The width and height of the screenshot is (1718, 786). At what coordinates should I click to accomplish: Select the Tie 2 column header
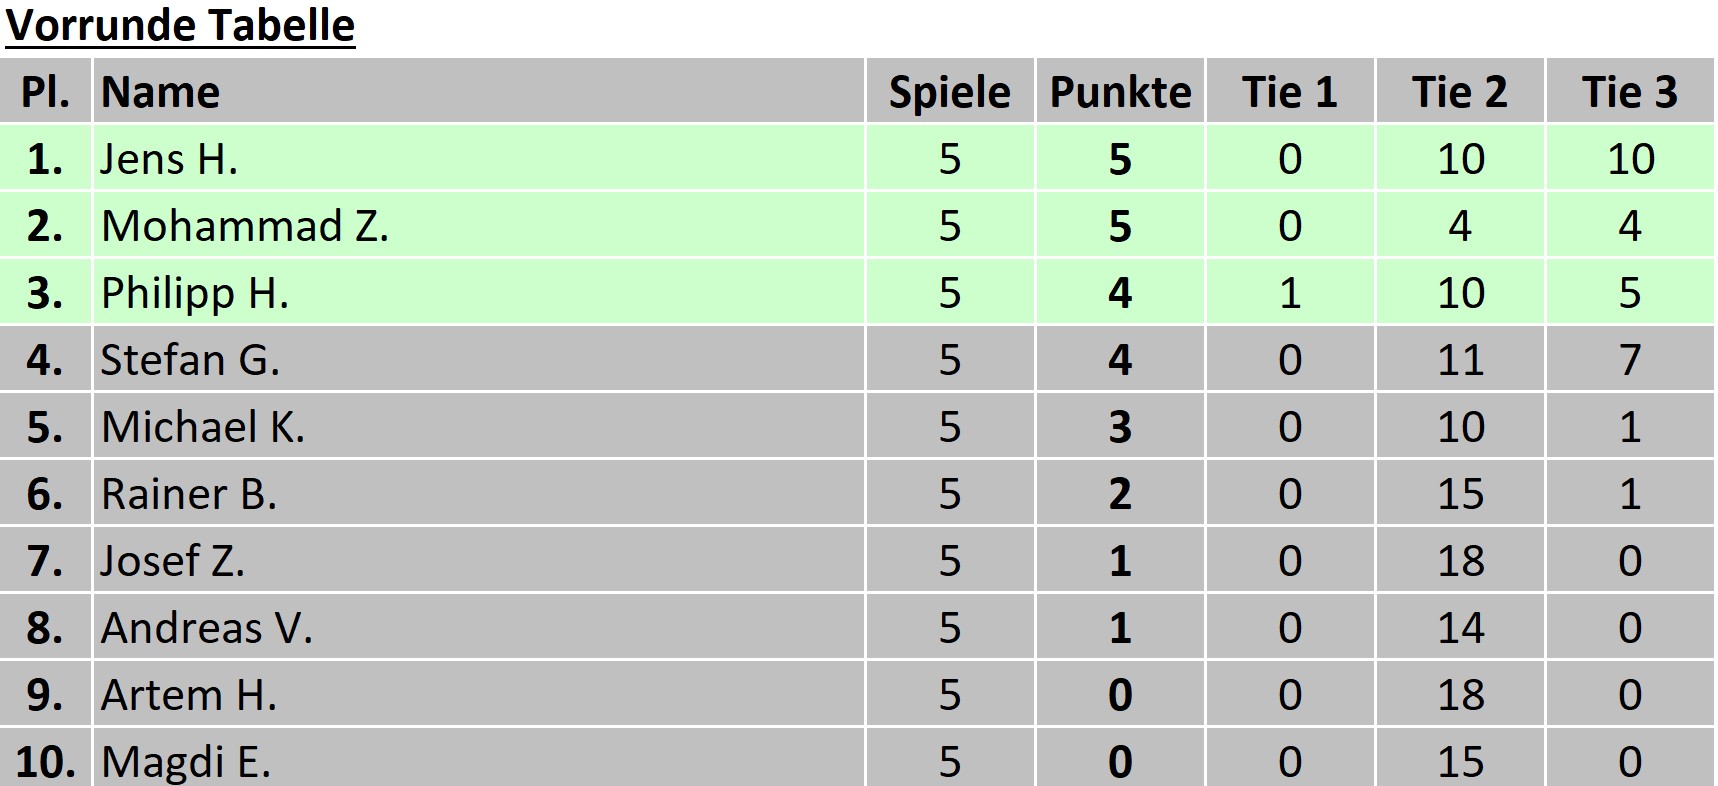point(1459,92)
